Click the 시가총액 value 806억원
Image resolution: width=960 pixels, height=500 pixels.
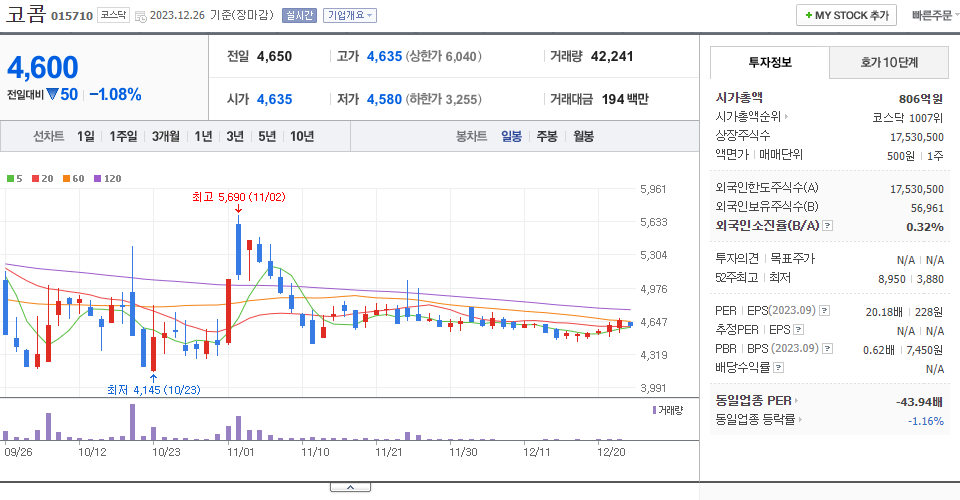tap(921, 99)
